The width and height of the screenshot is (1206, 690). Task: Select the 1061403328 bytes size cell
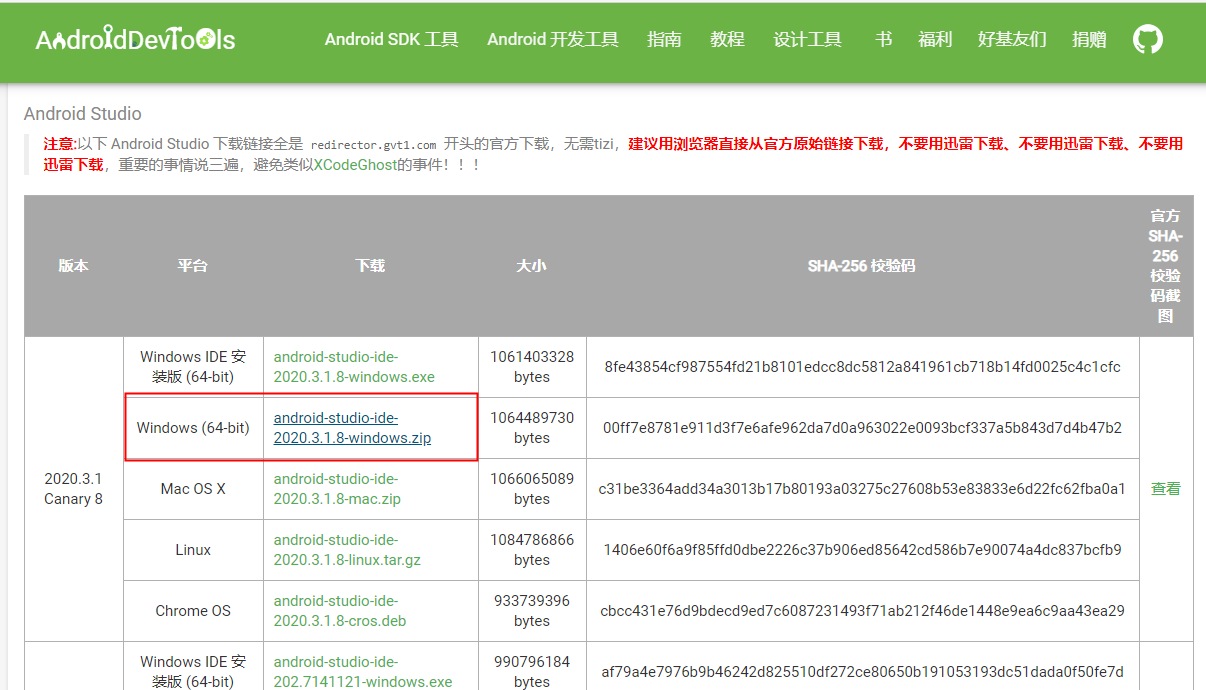coord(532,367)
